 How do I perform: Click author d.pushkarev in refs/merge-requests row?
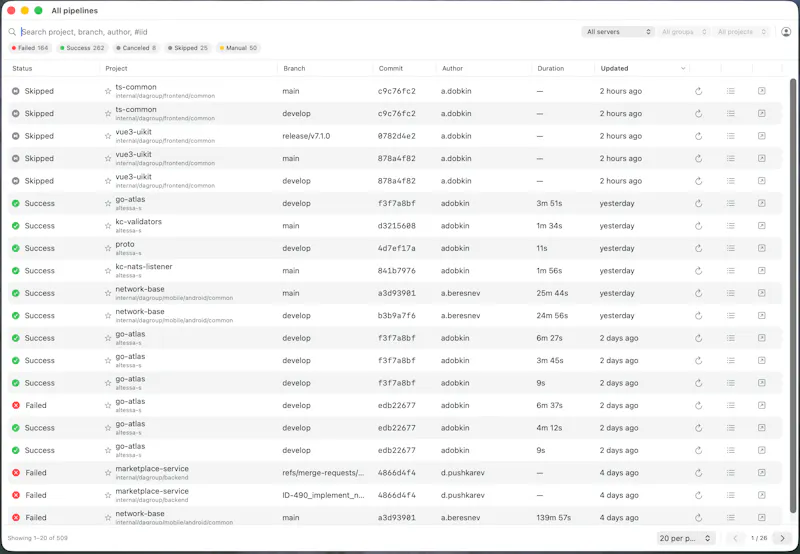tap(463, 473)
